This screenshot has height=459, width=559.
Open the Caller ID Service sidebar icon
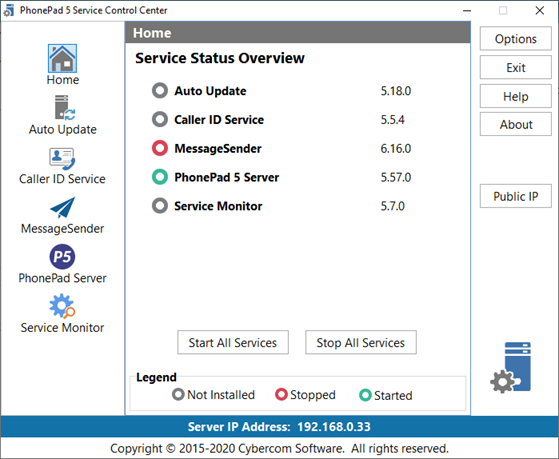point(62,159)
